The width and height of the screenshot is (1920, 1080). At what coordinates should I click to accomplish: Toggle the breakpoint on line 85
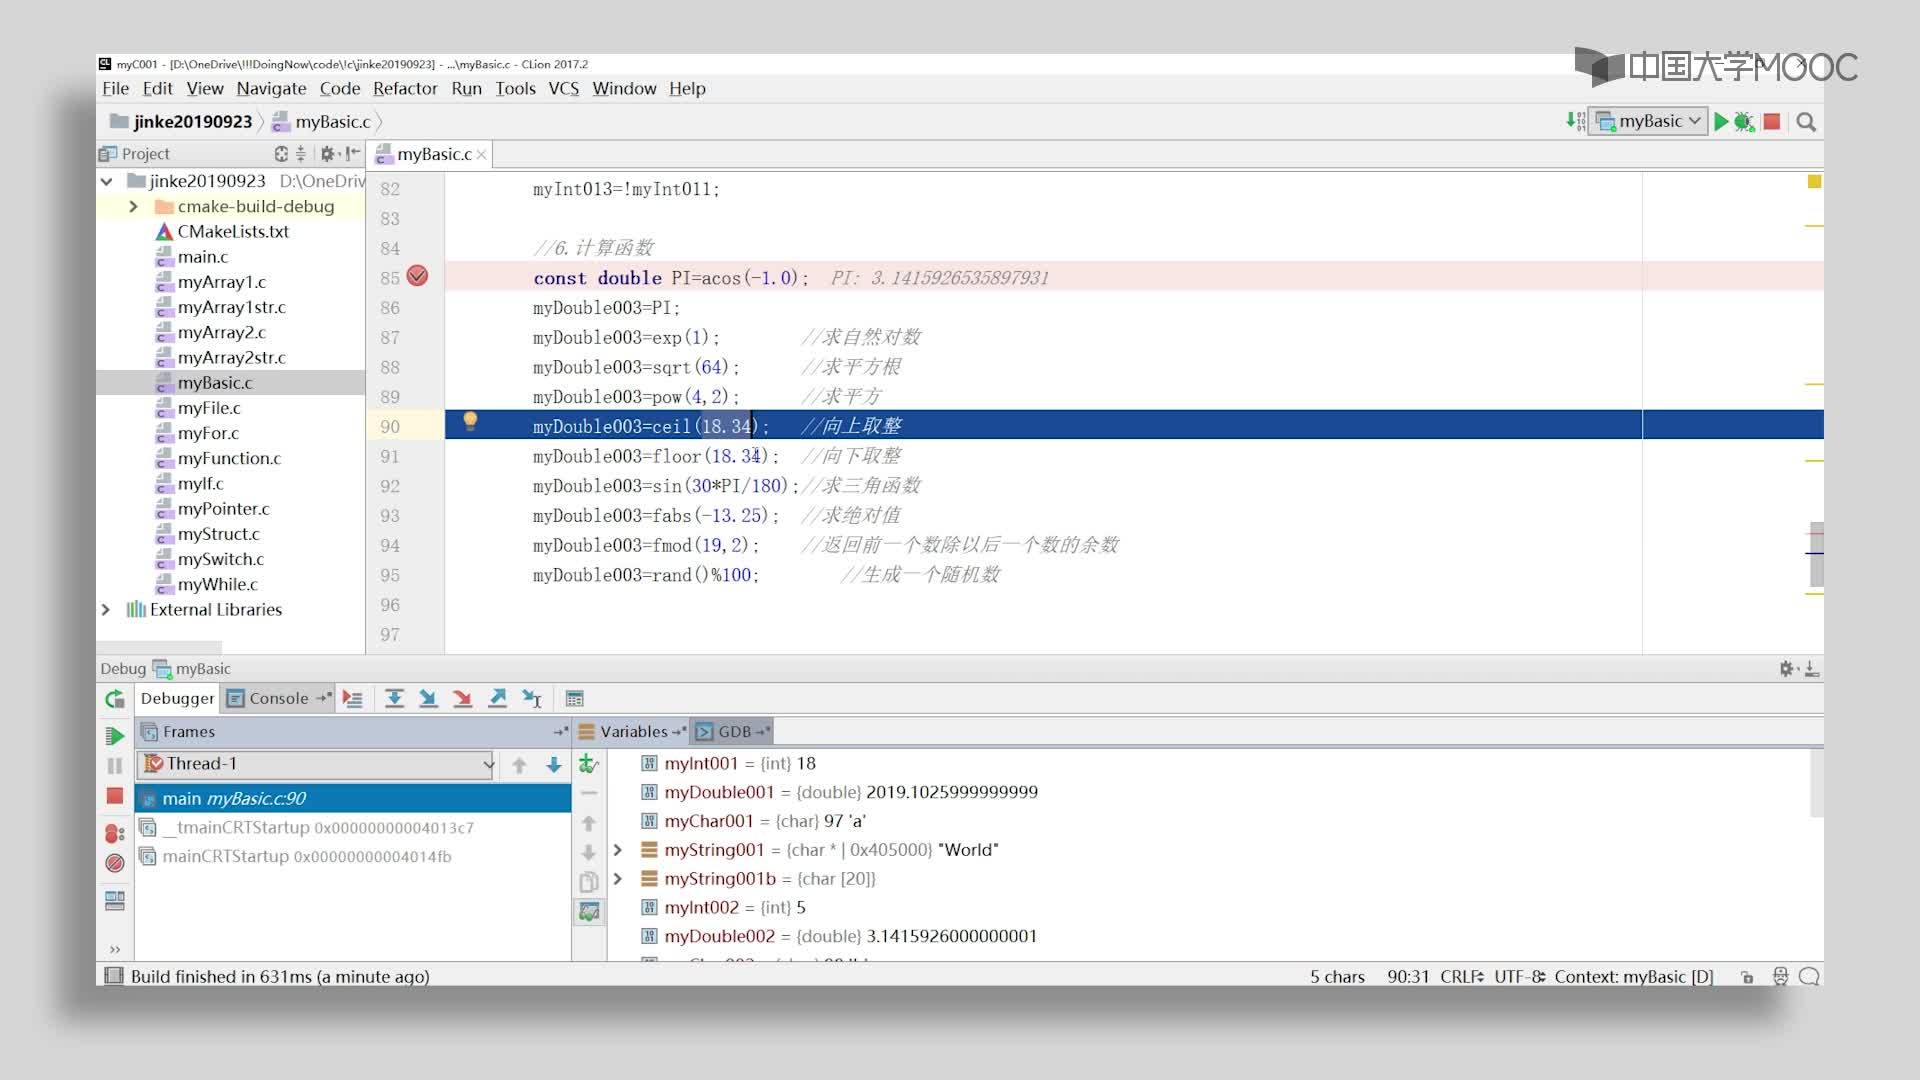pyautogui.click(x=418, y=276)
